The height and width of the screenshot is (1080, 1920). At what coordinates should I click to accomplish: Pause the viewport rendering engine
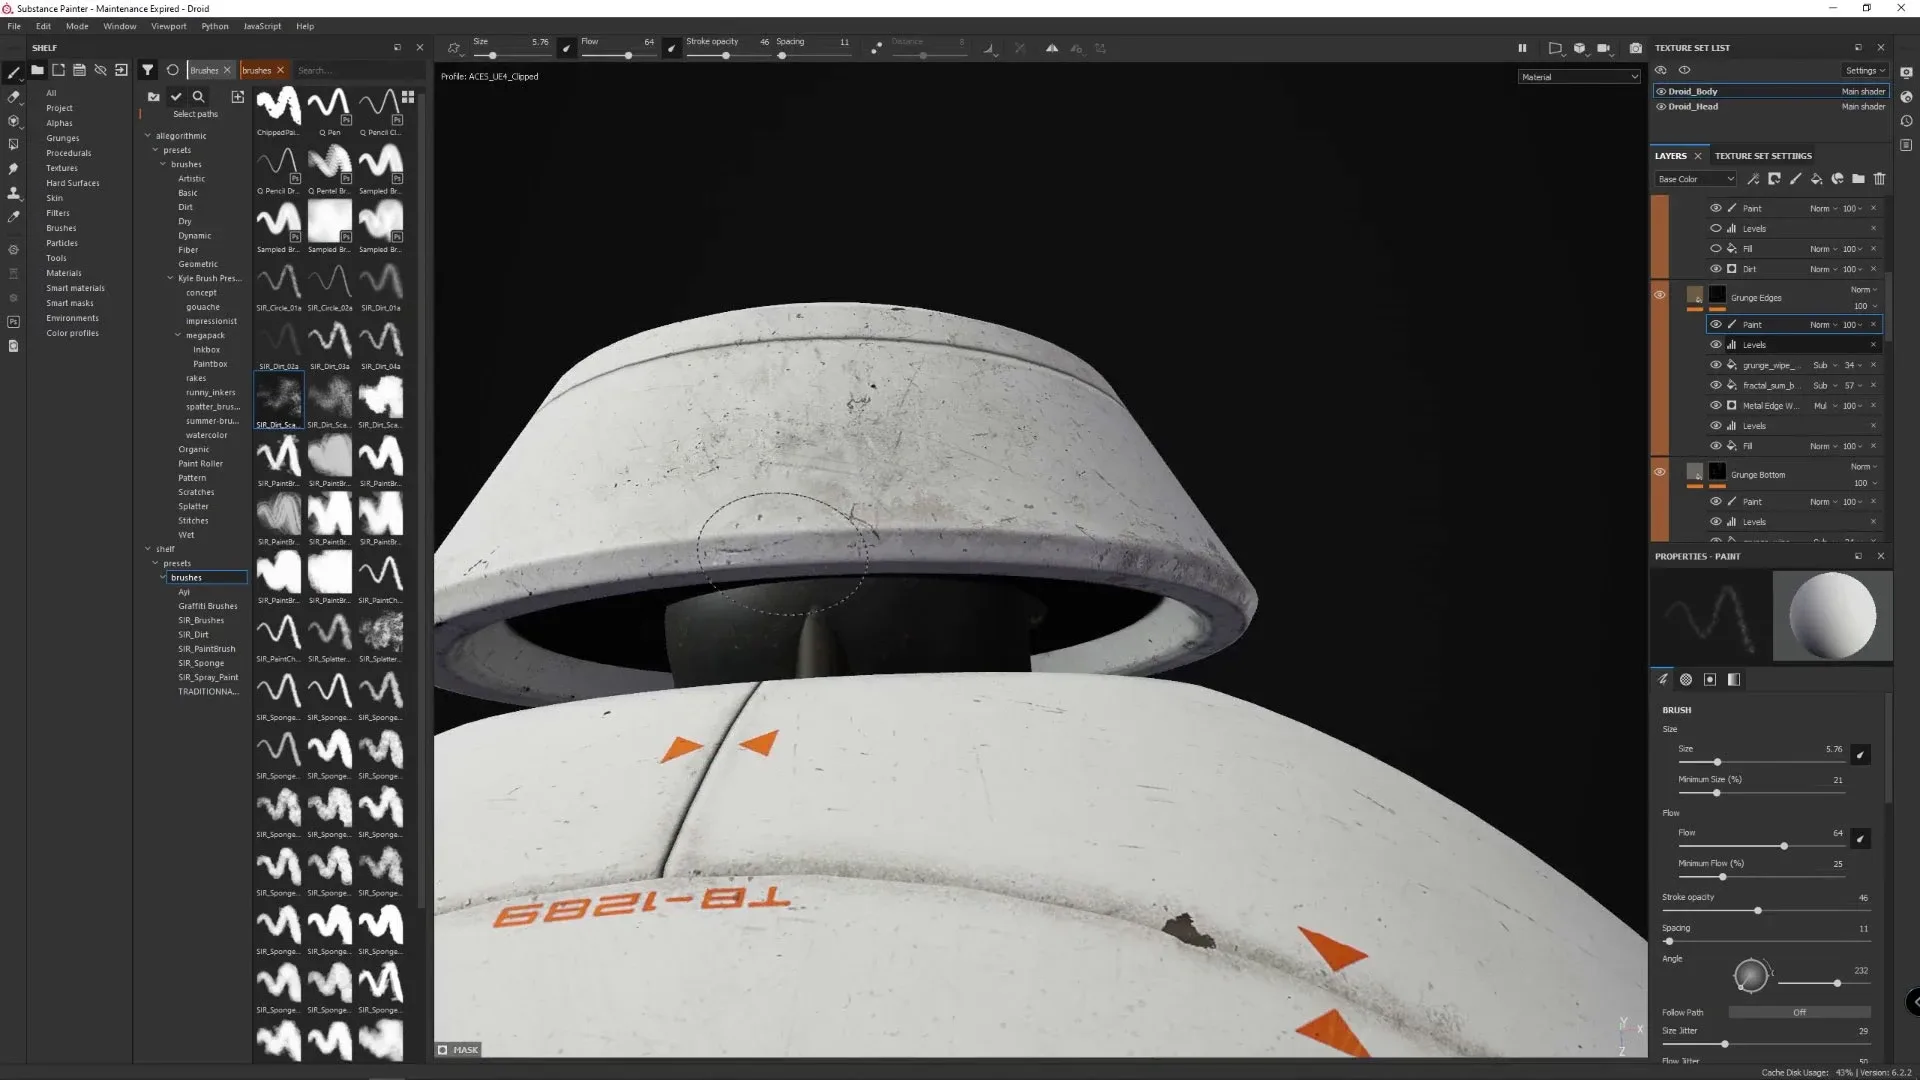(x=1522, y=48)
